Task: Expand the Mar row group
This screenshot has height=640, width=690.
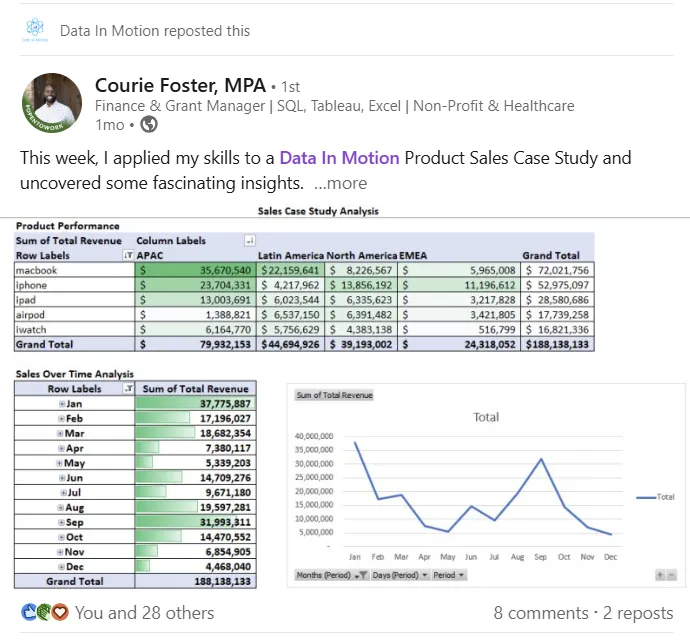Action: [x=60, y=434]
